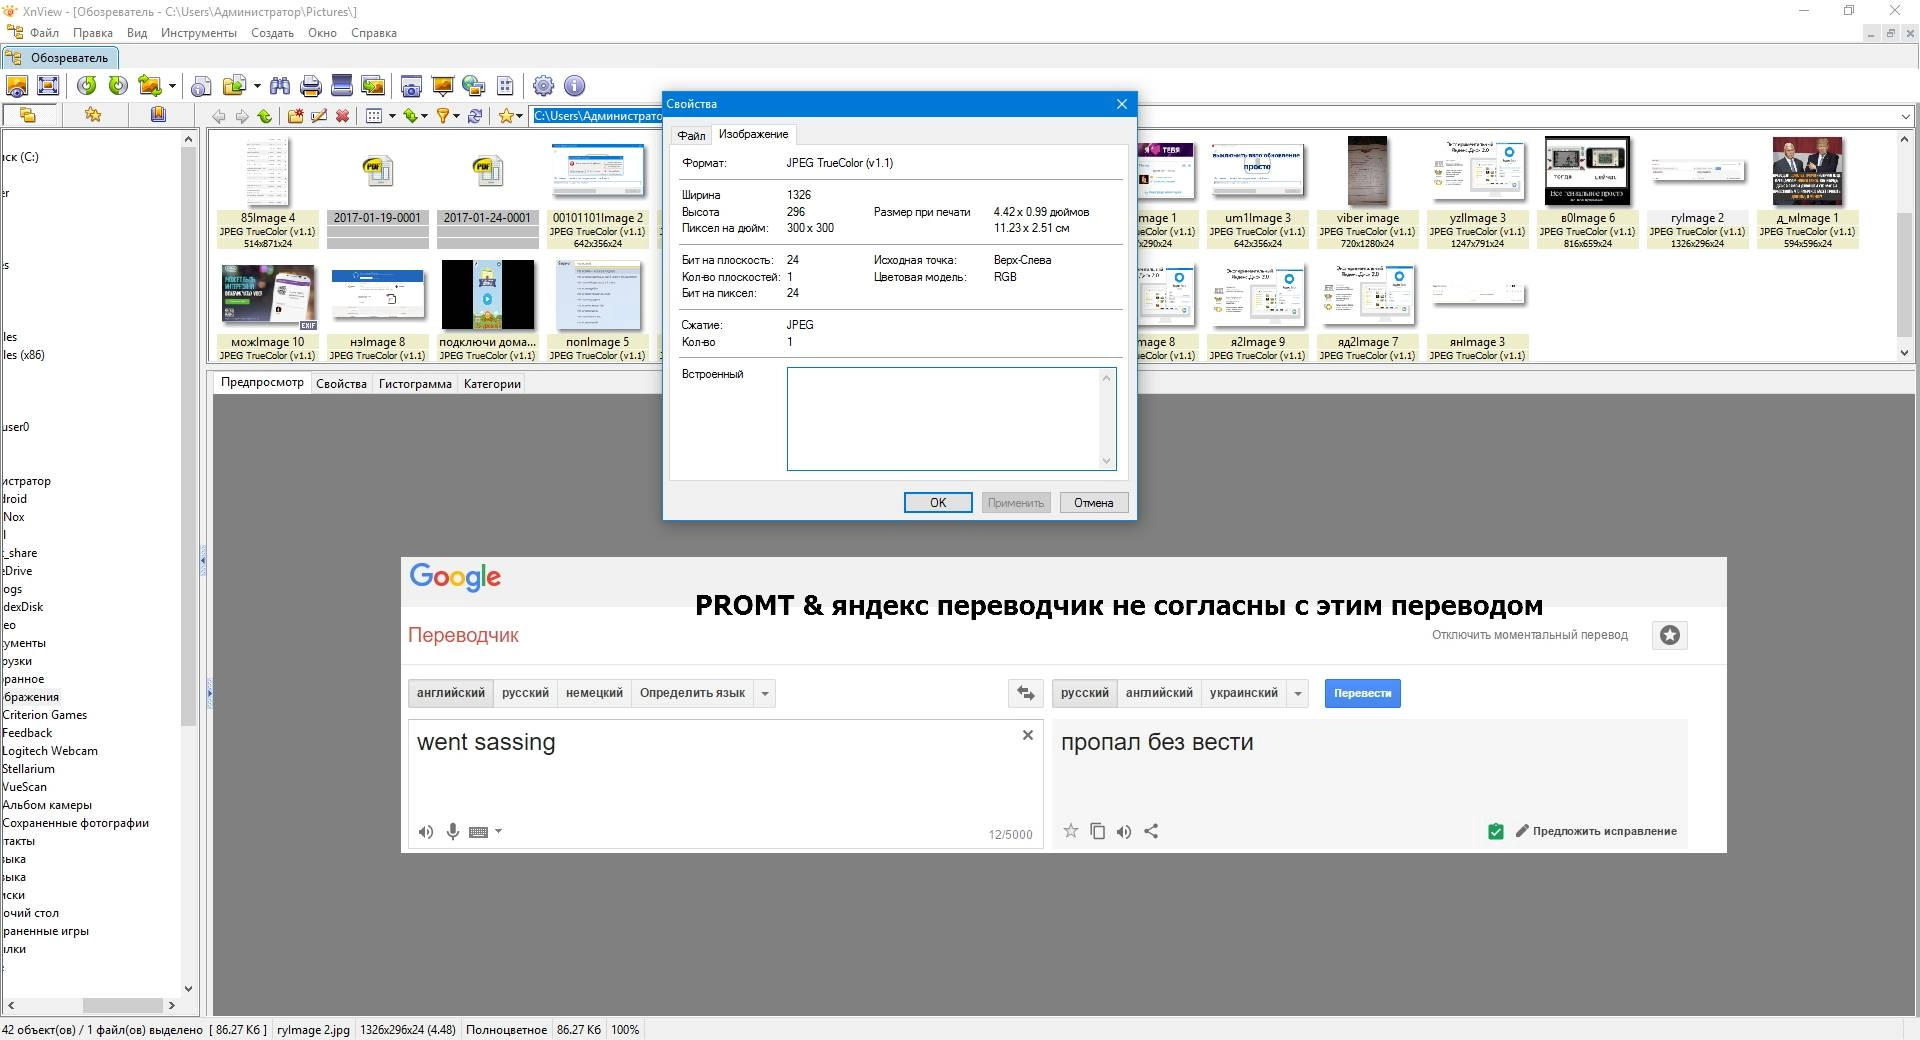Select the ryImage 2 thumbnail
The width and height of the screenshot is (1920, 1040).
1698,193
